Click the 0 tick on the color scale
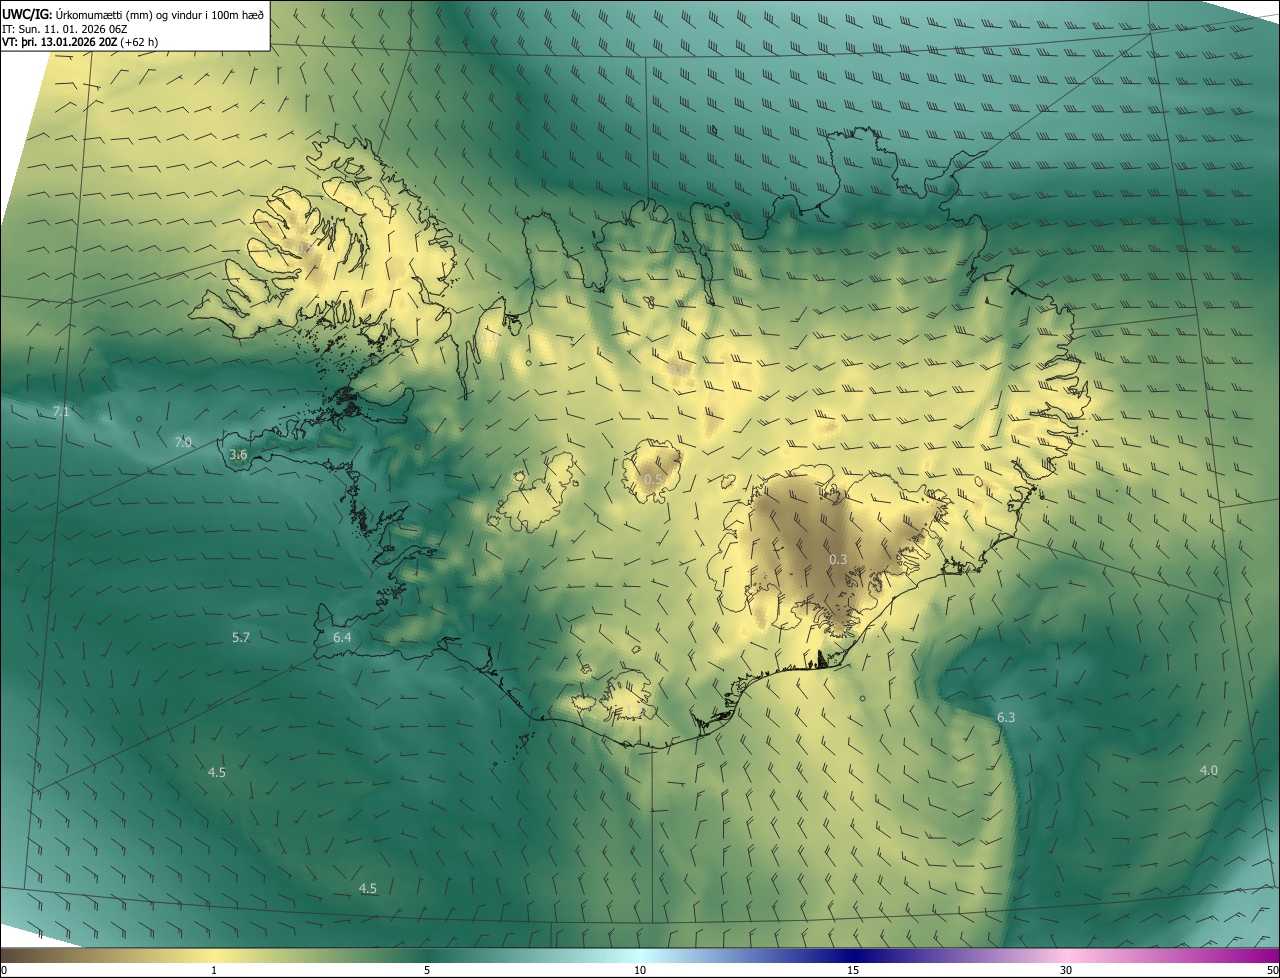The height and width of the screenshot is (978, 1280). 4,971
